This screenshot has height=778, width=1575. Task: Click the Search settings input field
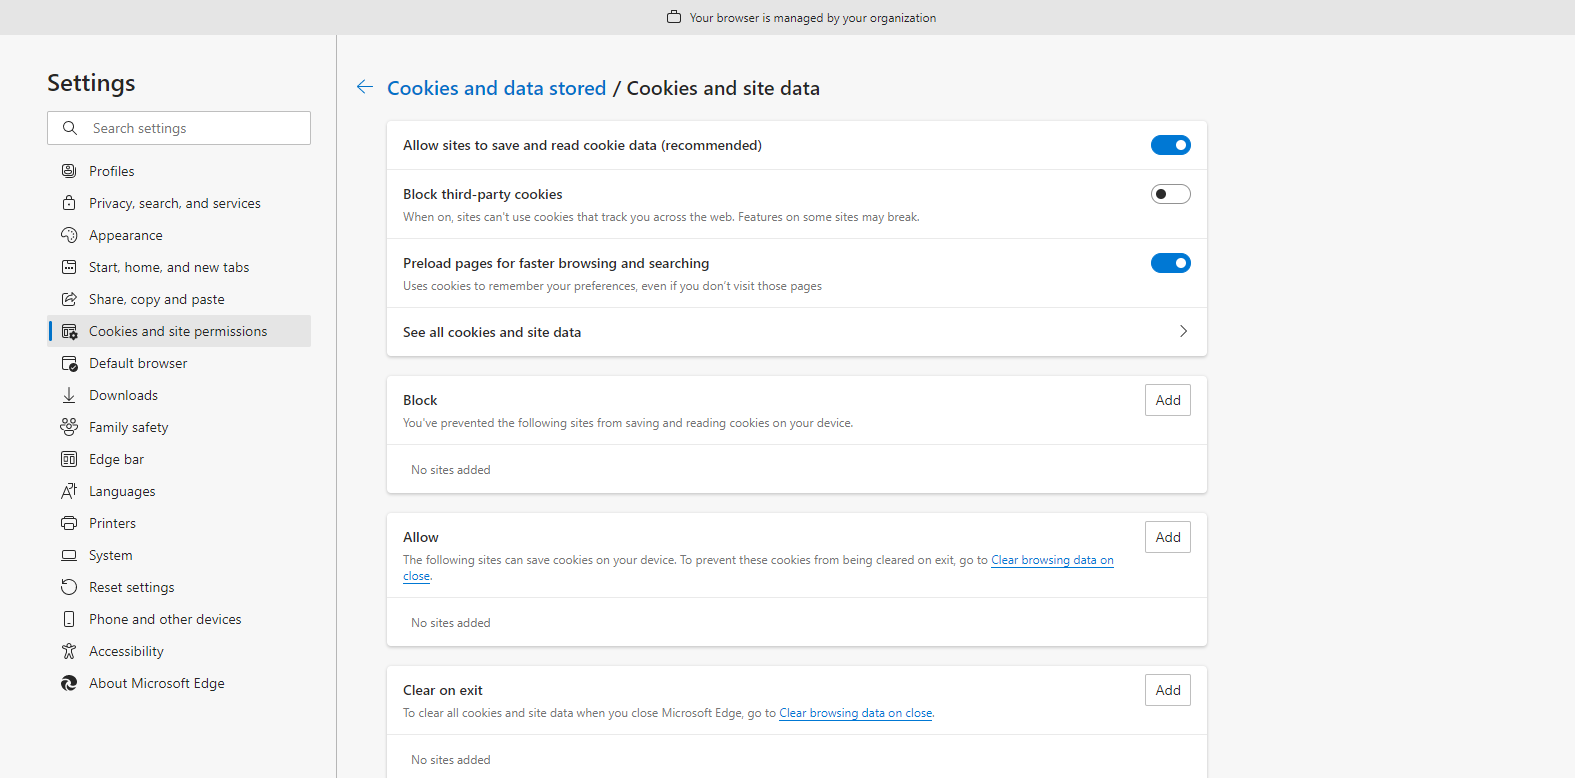coord(179,128)
